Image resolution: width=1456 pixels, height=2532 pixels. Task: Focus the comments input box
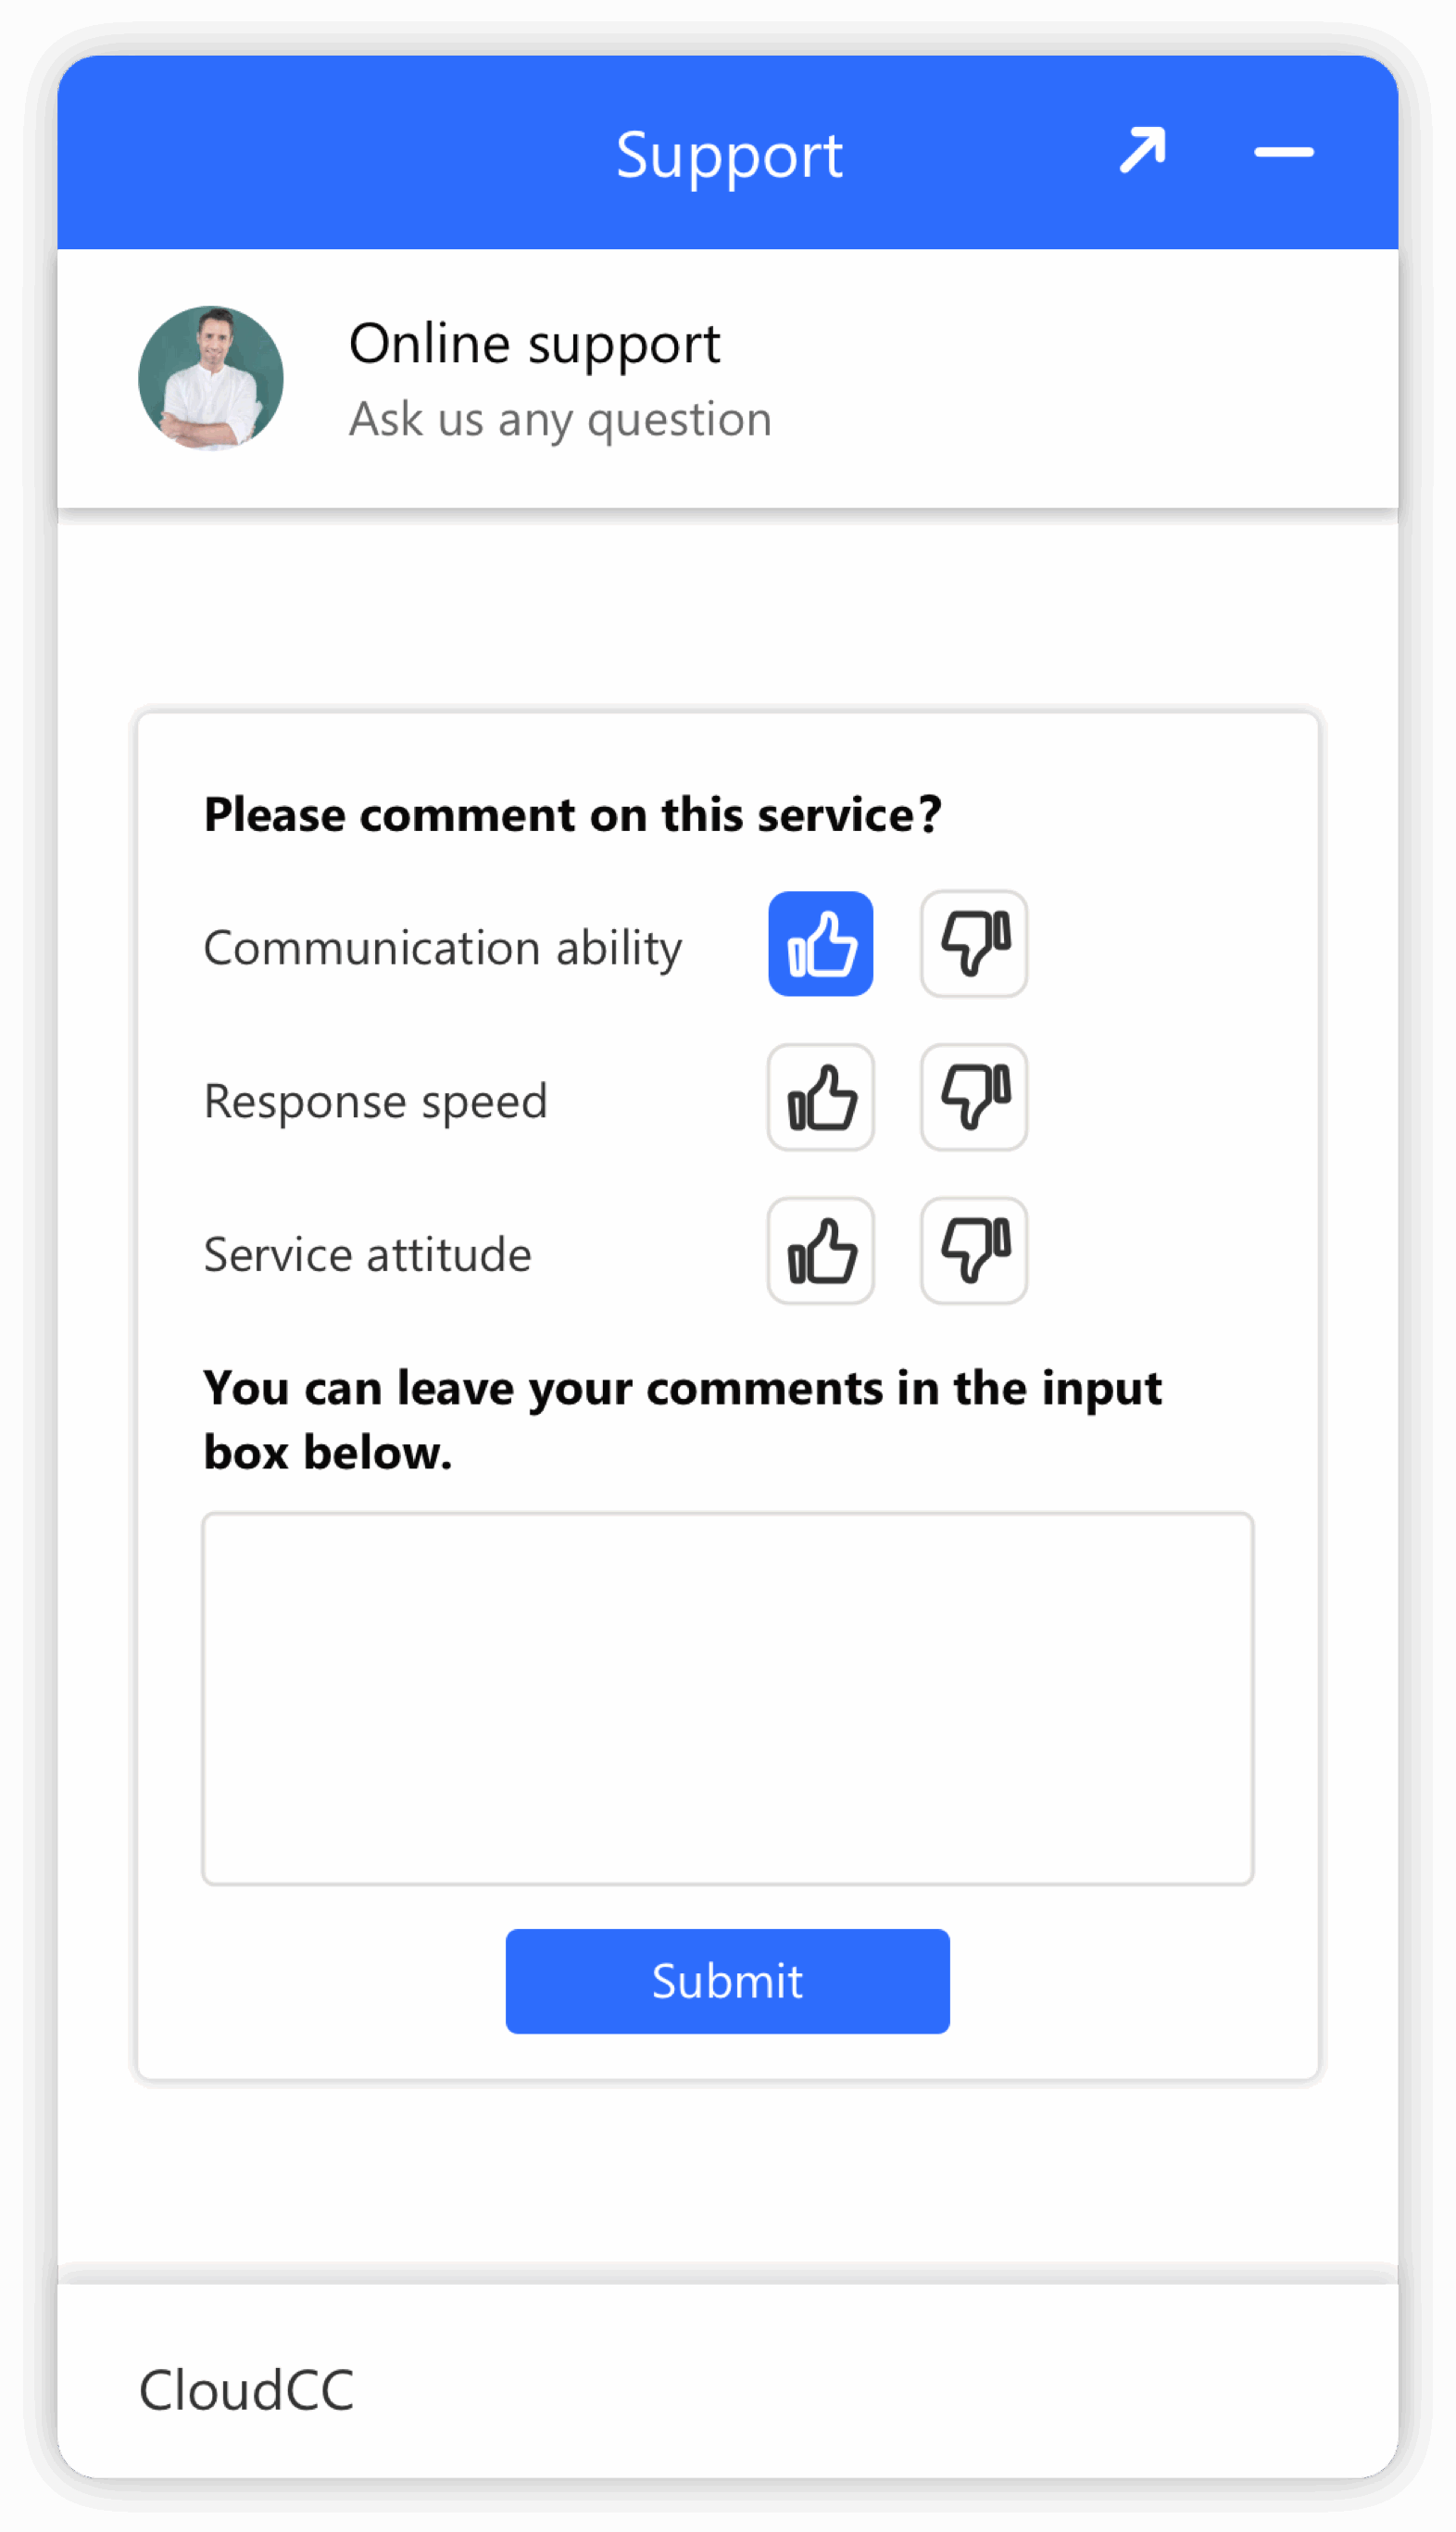click(x=727, y=1698)
